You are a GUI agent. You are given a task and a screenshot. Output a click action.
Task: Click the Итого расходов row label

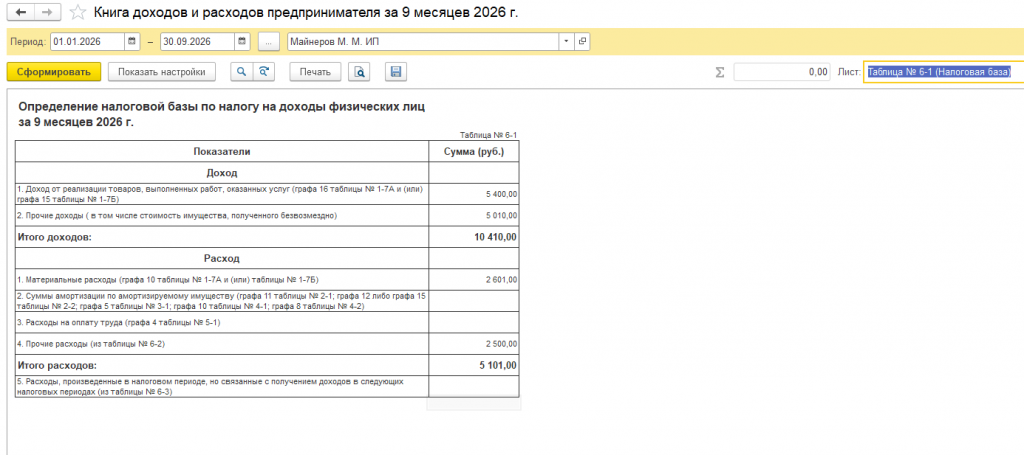222,365
